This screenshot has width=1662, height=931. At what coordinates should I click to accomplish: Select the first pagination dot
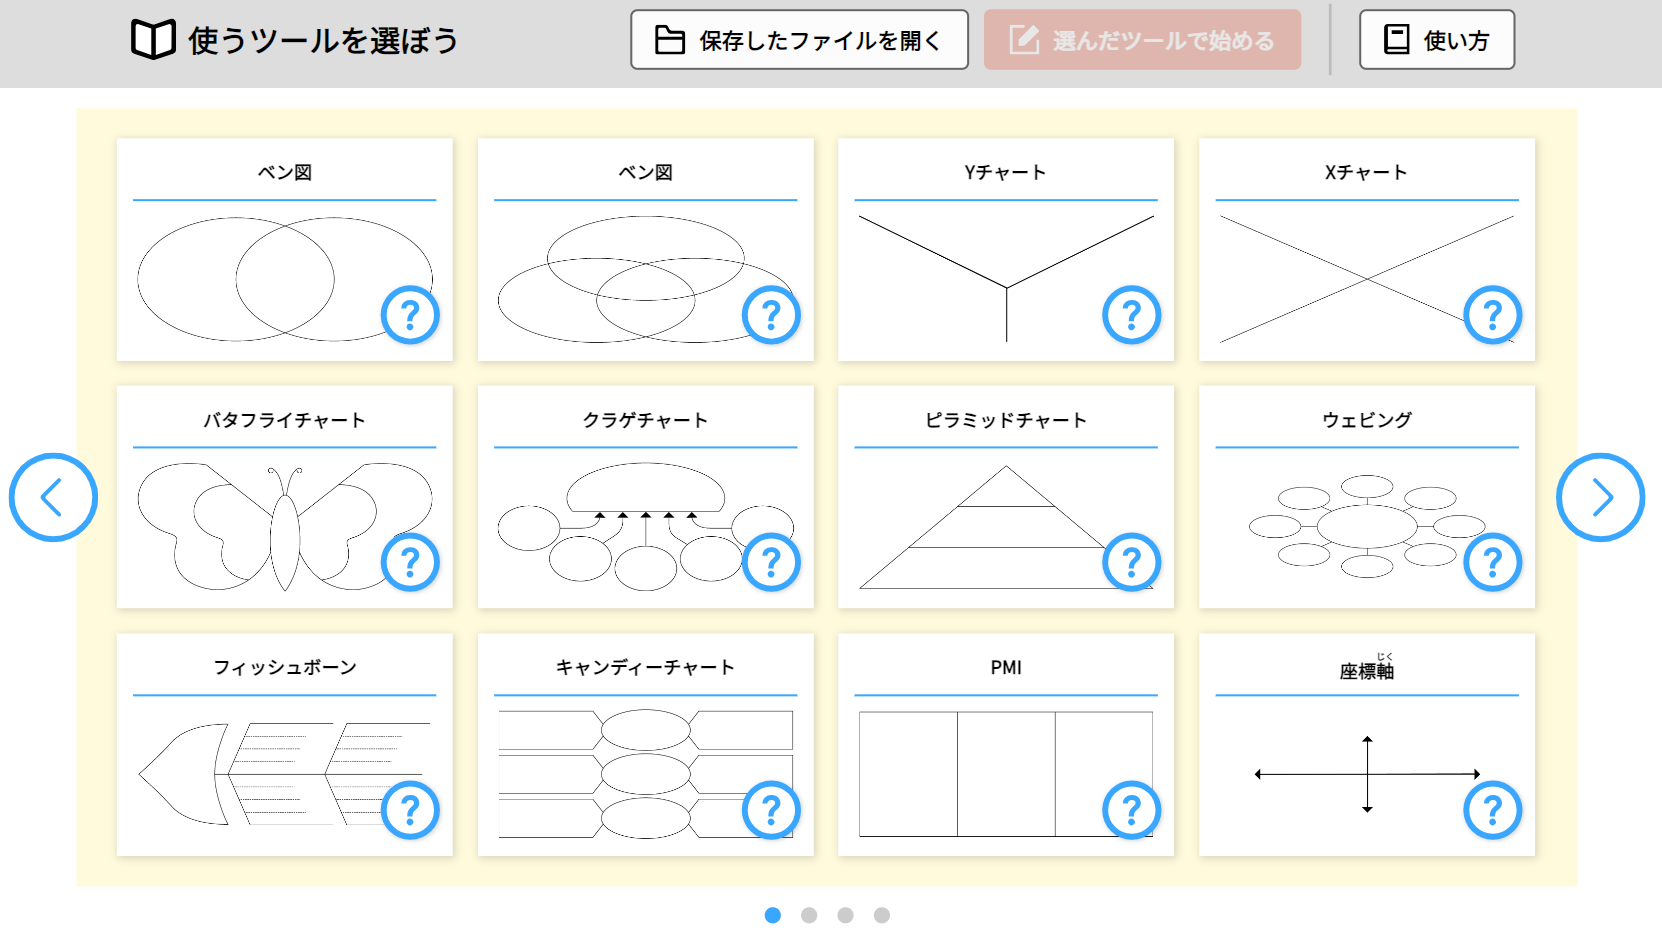[772, 915]
